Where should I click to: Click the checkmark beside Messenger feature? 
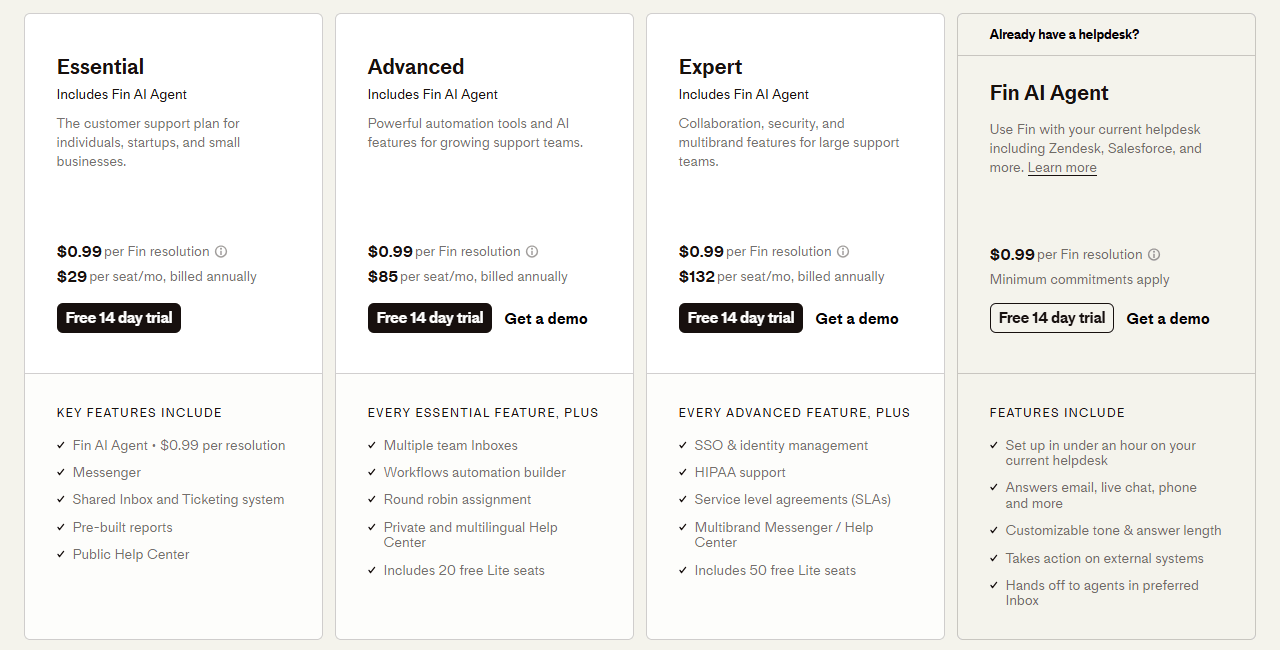coord(60,472)
